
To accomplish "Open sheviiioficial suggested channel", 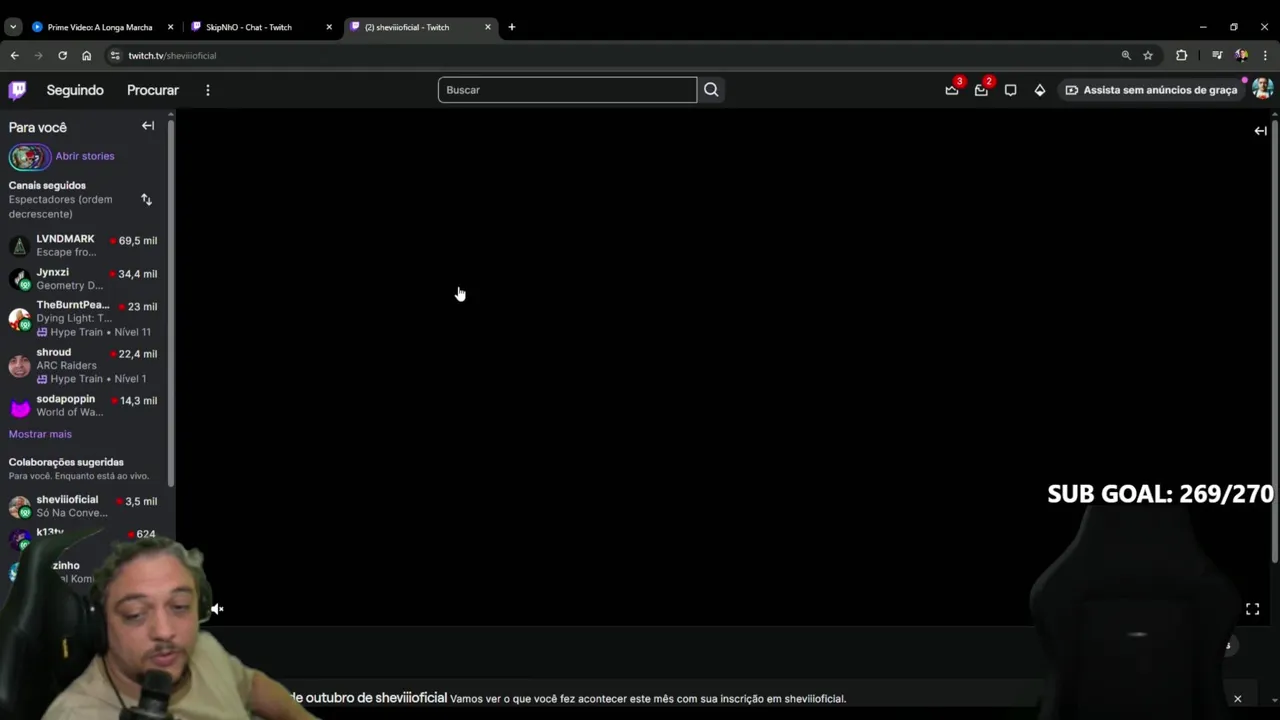I will click(x=83, y=506).
